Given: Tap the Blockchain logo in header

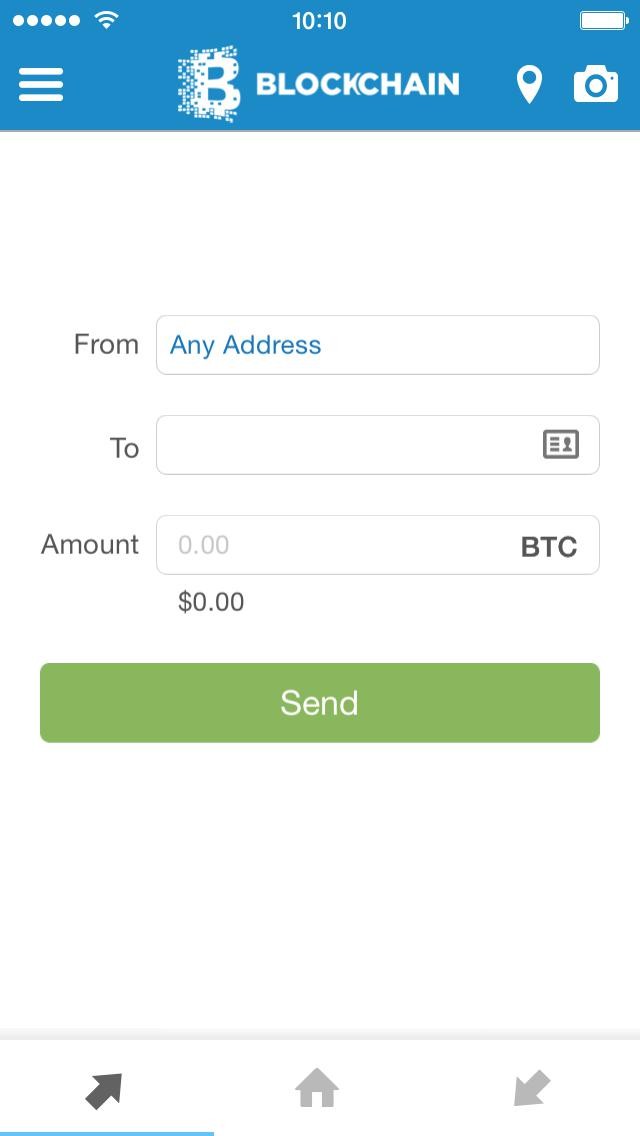Looking at the screenshot, I should click(318, 84).
